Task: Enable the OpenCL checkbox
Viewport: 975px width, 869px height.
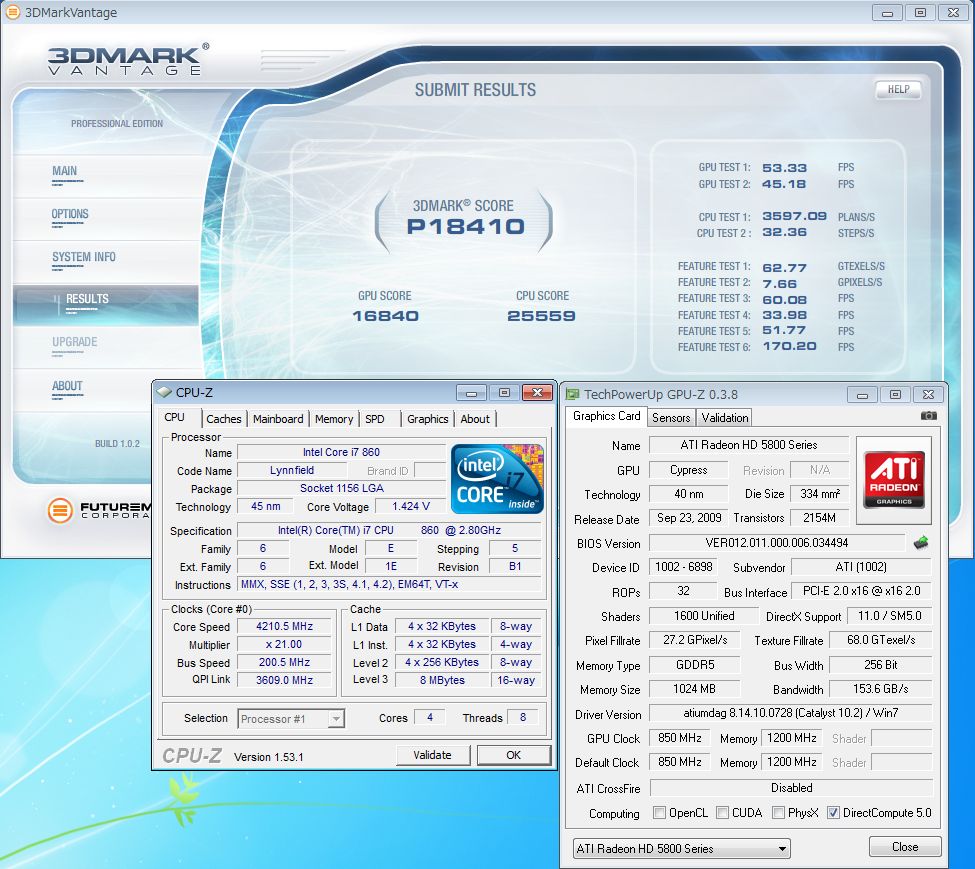Action: (659, 813)
